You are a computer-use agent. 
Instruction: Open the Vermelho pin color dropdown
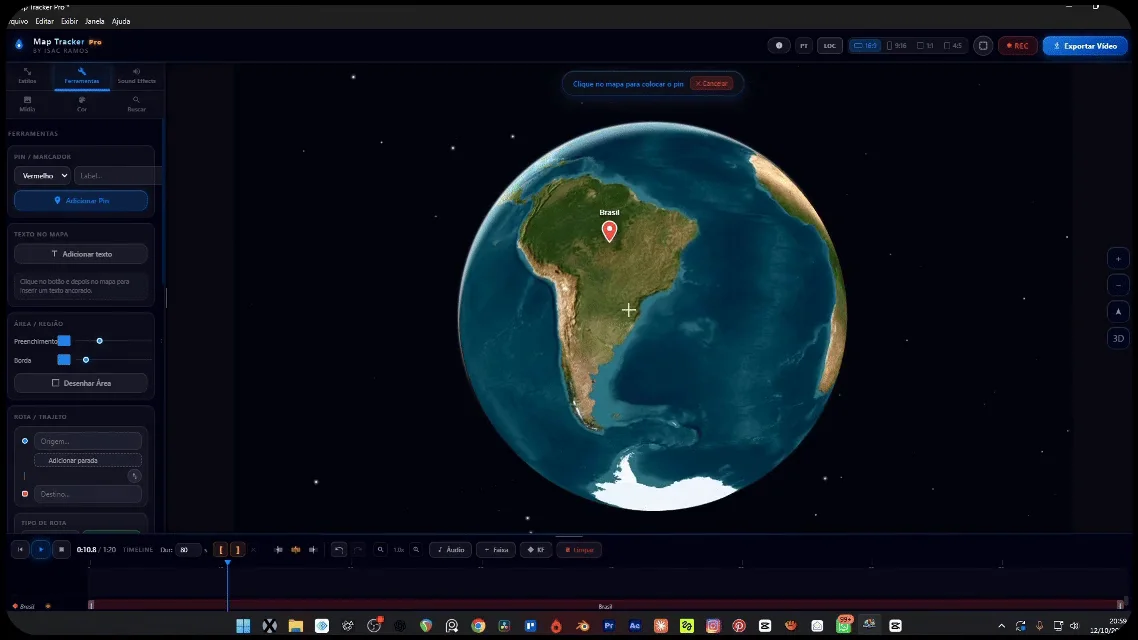pyautogui.click(x=42, y=176)
